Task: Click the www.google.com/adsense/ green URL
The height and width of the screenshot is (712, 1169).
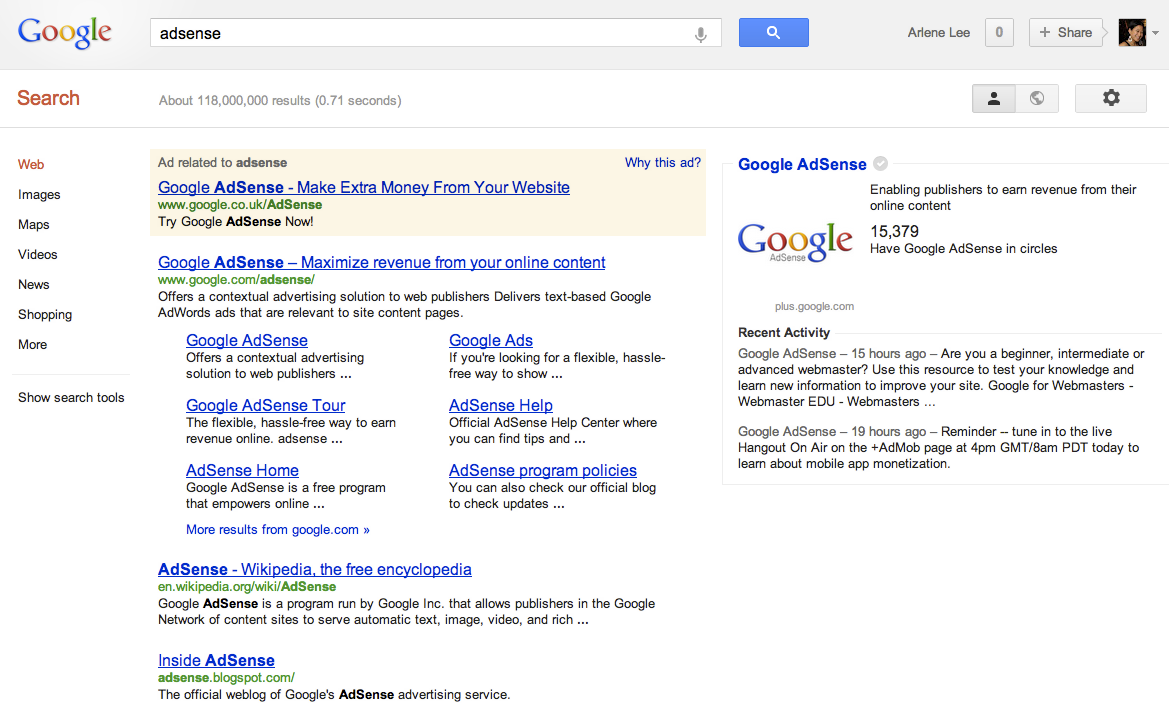Action: pyautogui.click(x=236, y=280)
